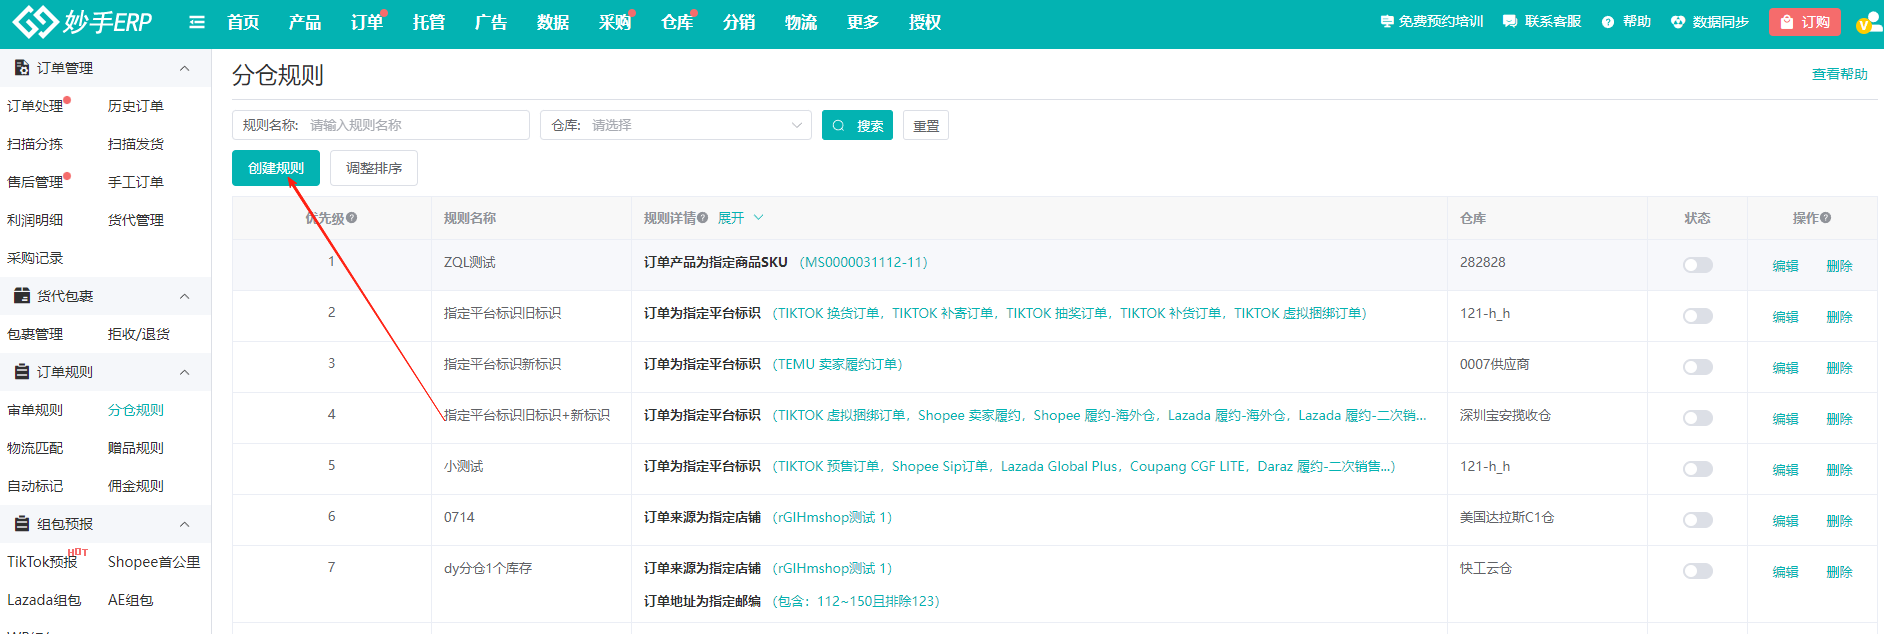Viewport: 1884px width, 634px height.
Task: Open the 广告 top menu
Action: 491,22
